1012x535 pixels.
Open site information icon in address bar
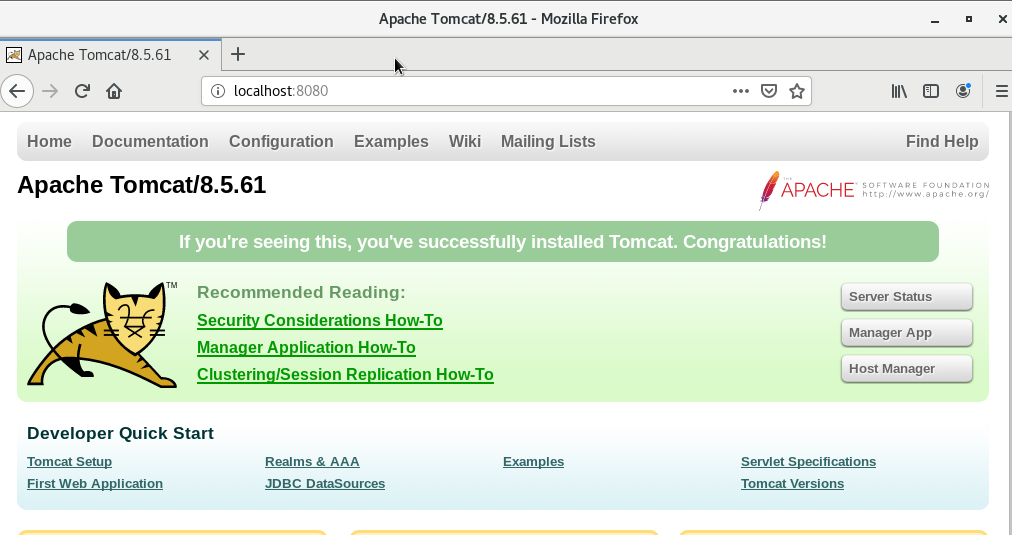tap(218, 91)
